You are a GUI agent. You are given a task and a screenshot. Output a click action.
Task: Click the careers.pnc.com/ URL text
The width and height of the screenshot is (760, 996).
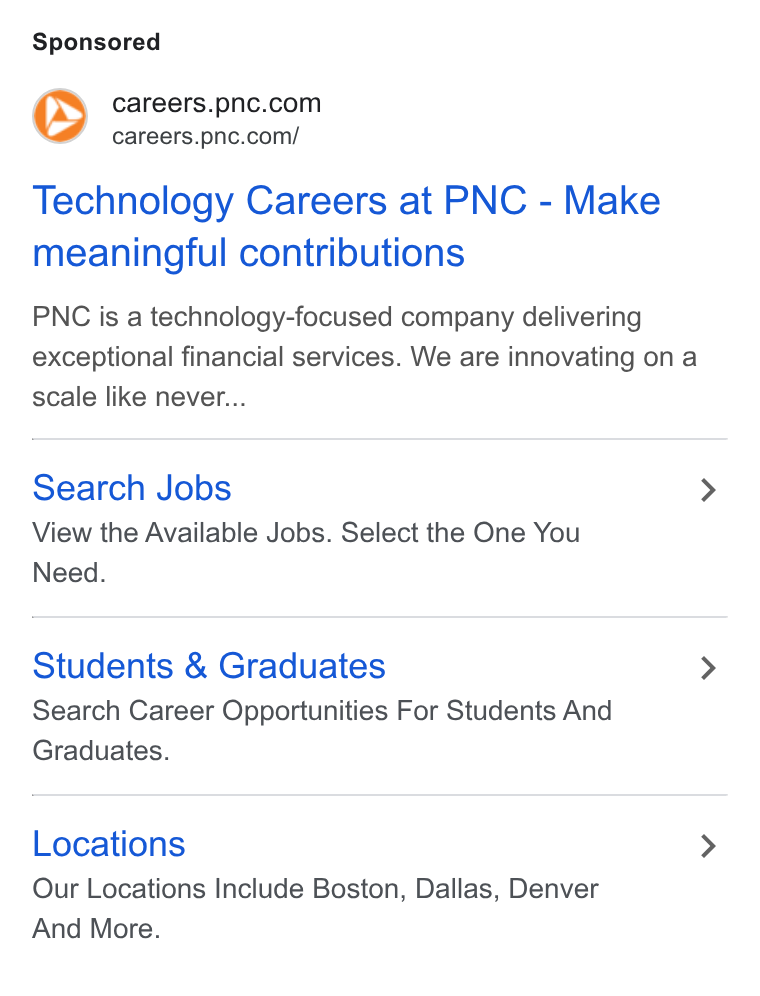click(205, 136)
